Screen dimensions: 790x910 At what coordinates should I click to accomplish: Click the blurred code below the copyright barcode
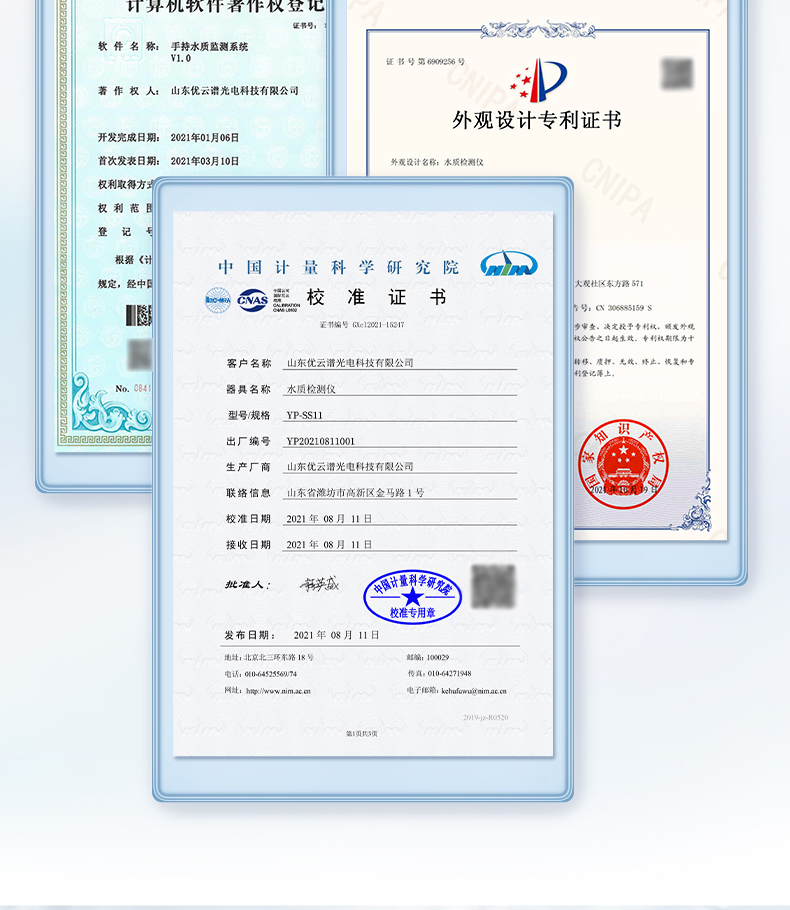pyautogui.click(x=140, y=355)
